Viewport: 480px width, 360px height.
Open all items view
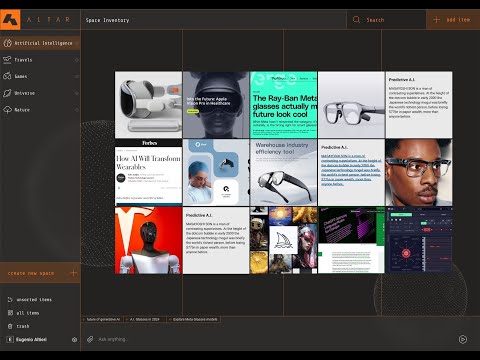[x=28, y=313]
